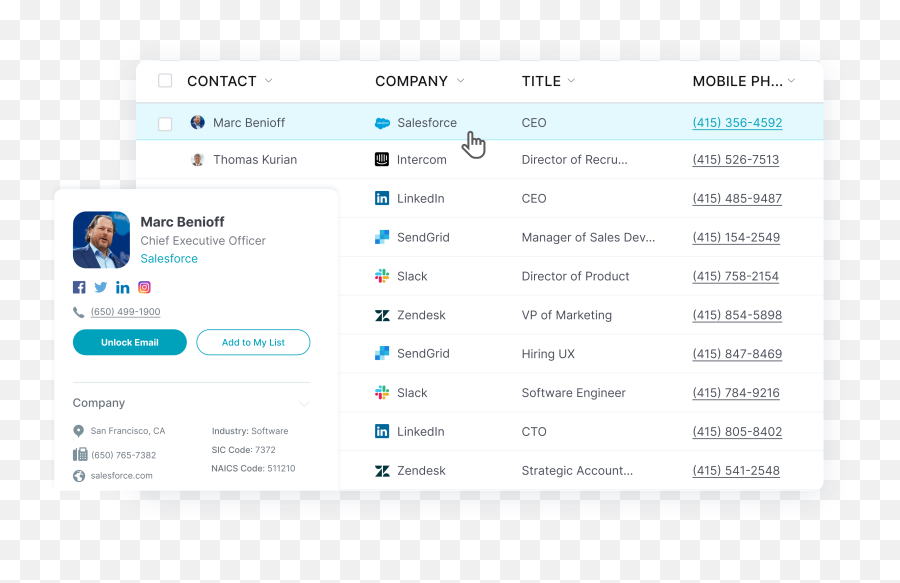Click the globe icon next to salesforce.com
Viewport: 900px width, 583px height.
pyautogui.click(x=79, y=476)
